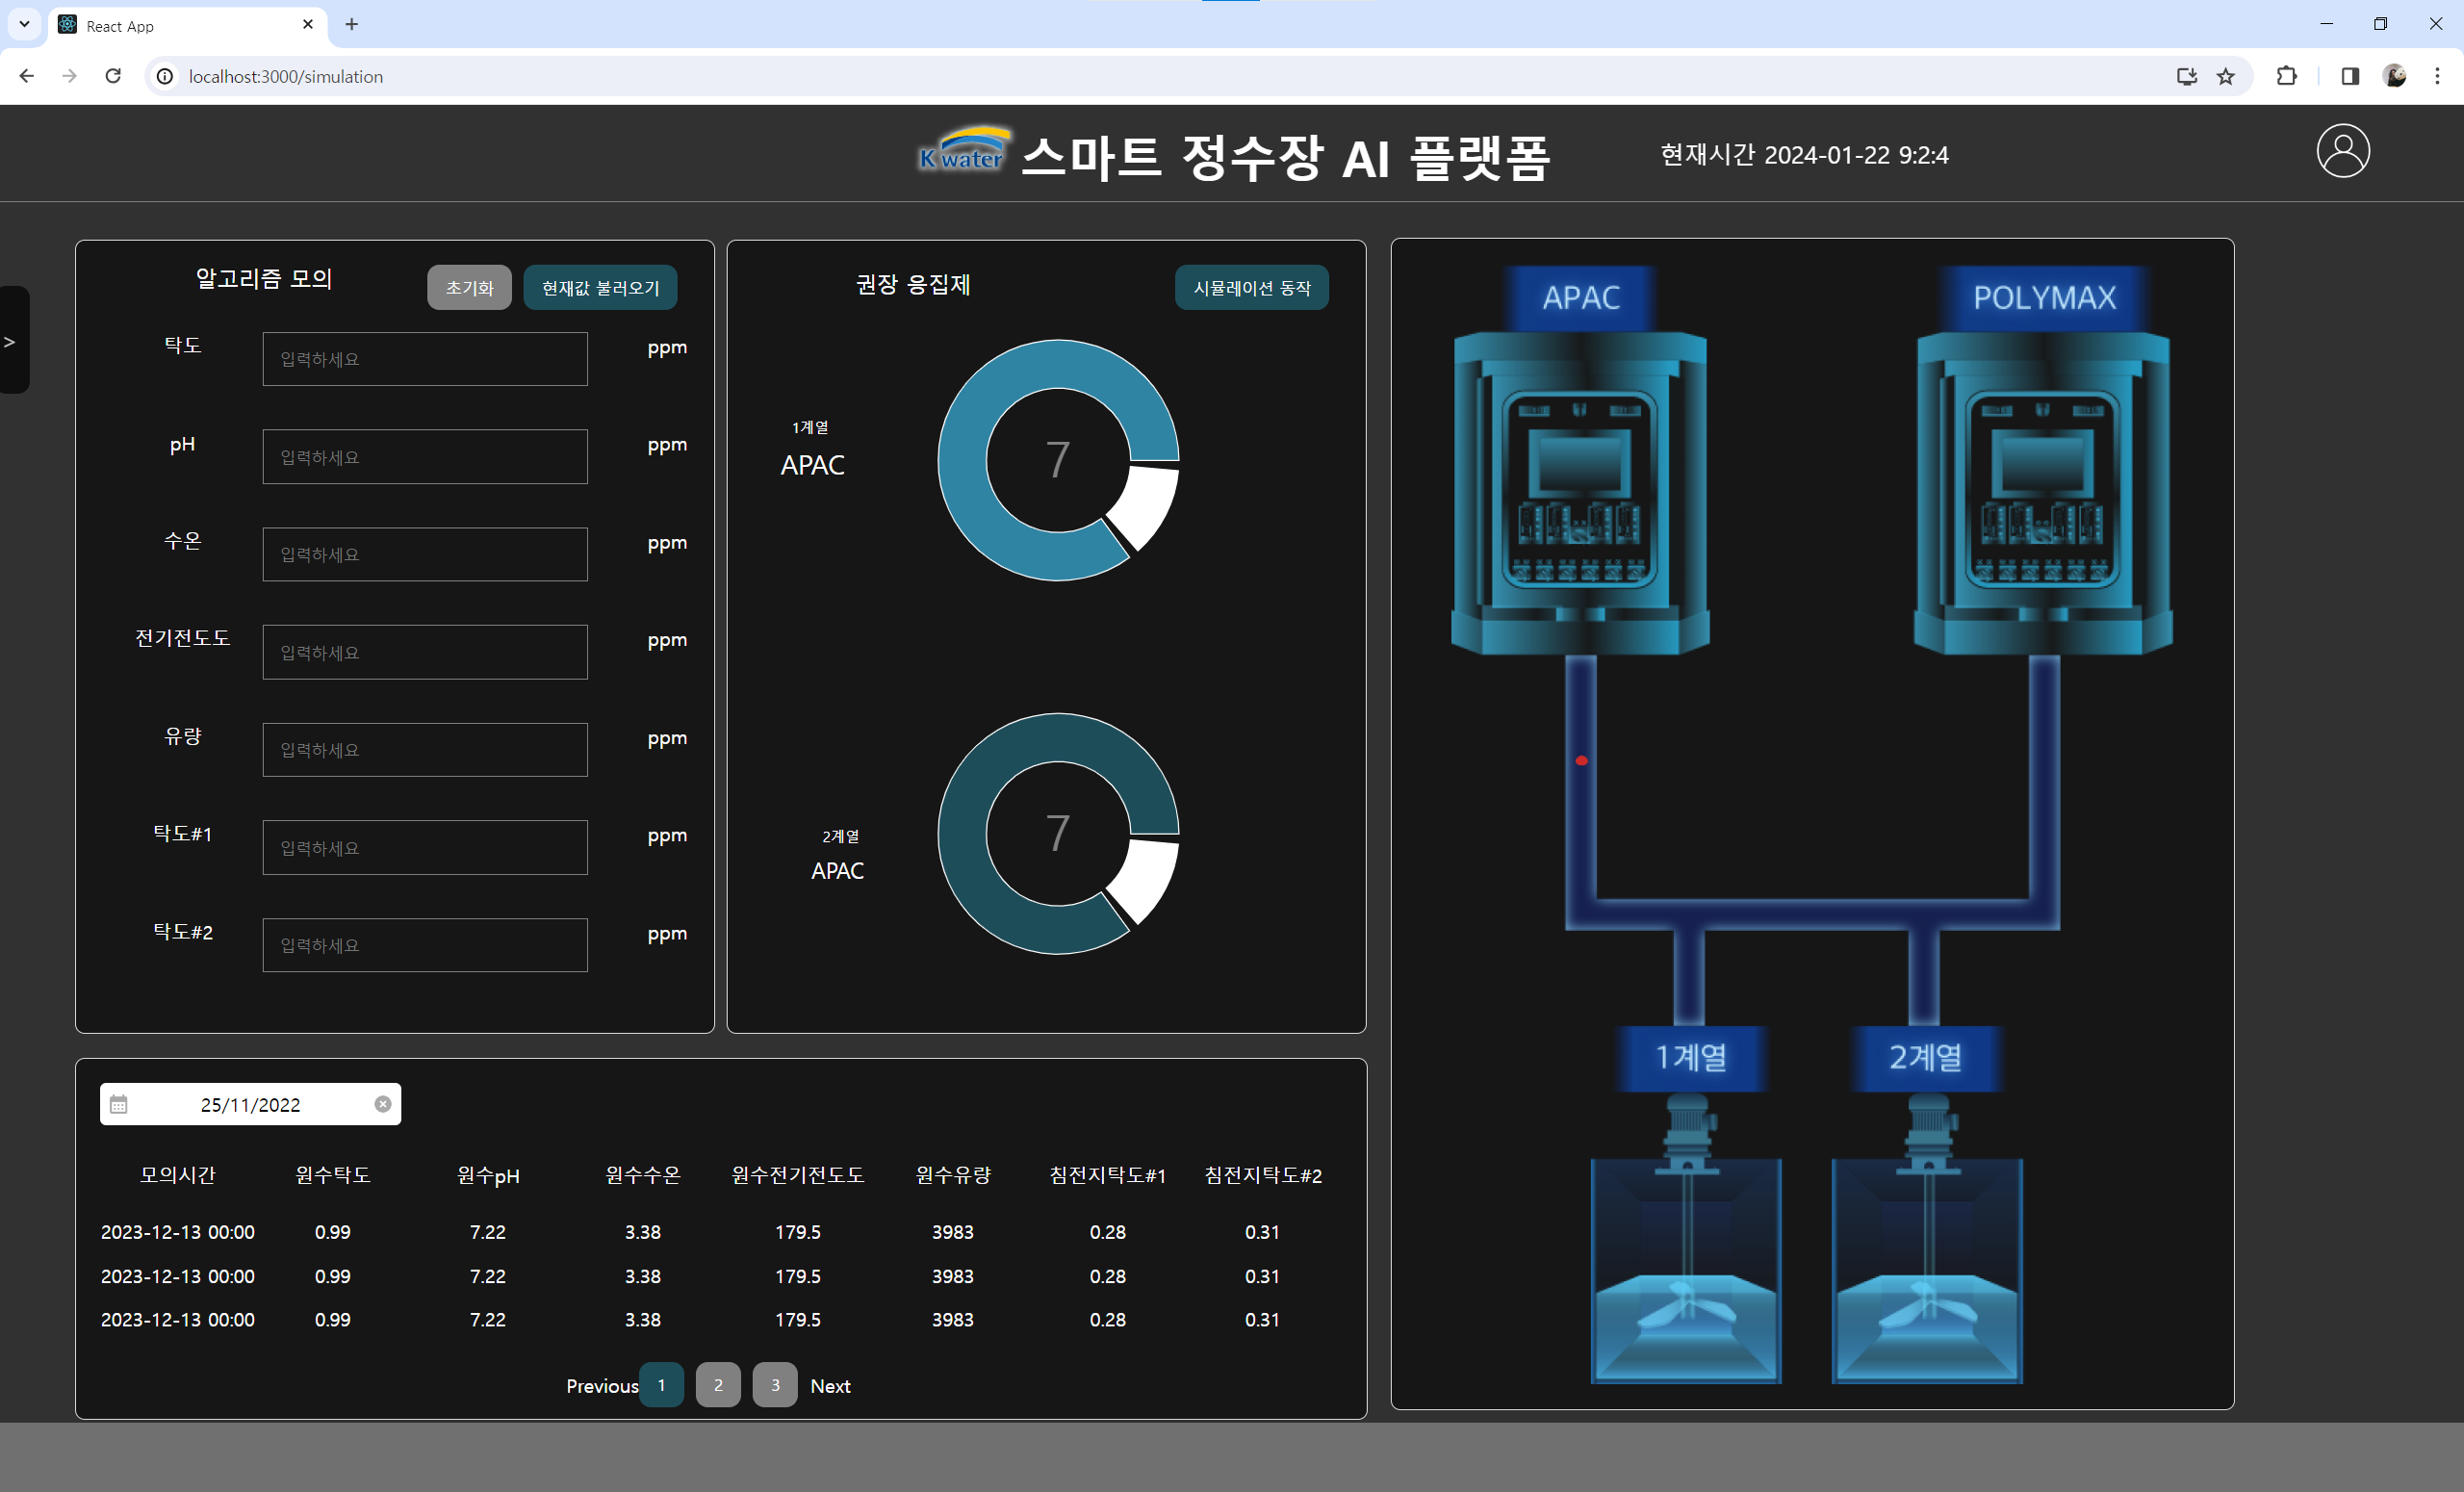Click the 원수수온 column header

[x=643, y=1175]
